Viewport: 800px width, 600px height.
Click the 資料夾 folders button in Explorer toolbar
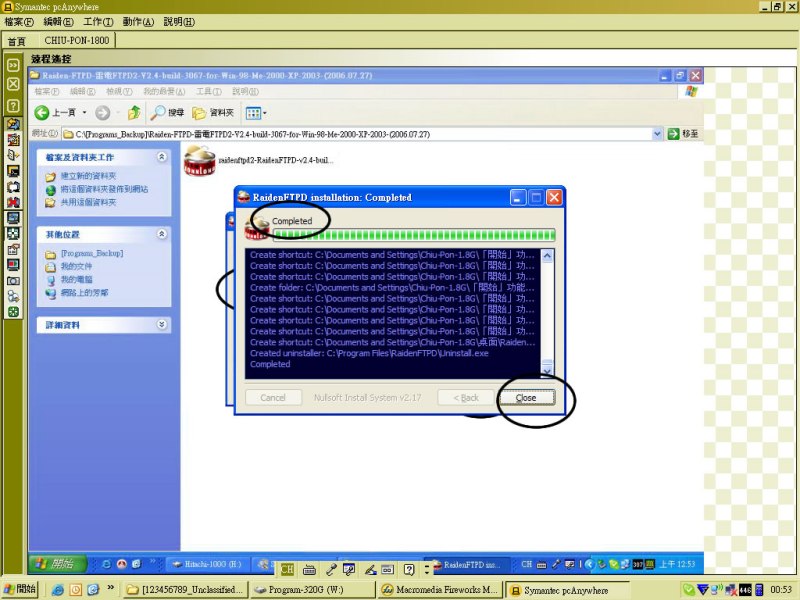tap(213, 112)
